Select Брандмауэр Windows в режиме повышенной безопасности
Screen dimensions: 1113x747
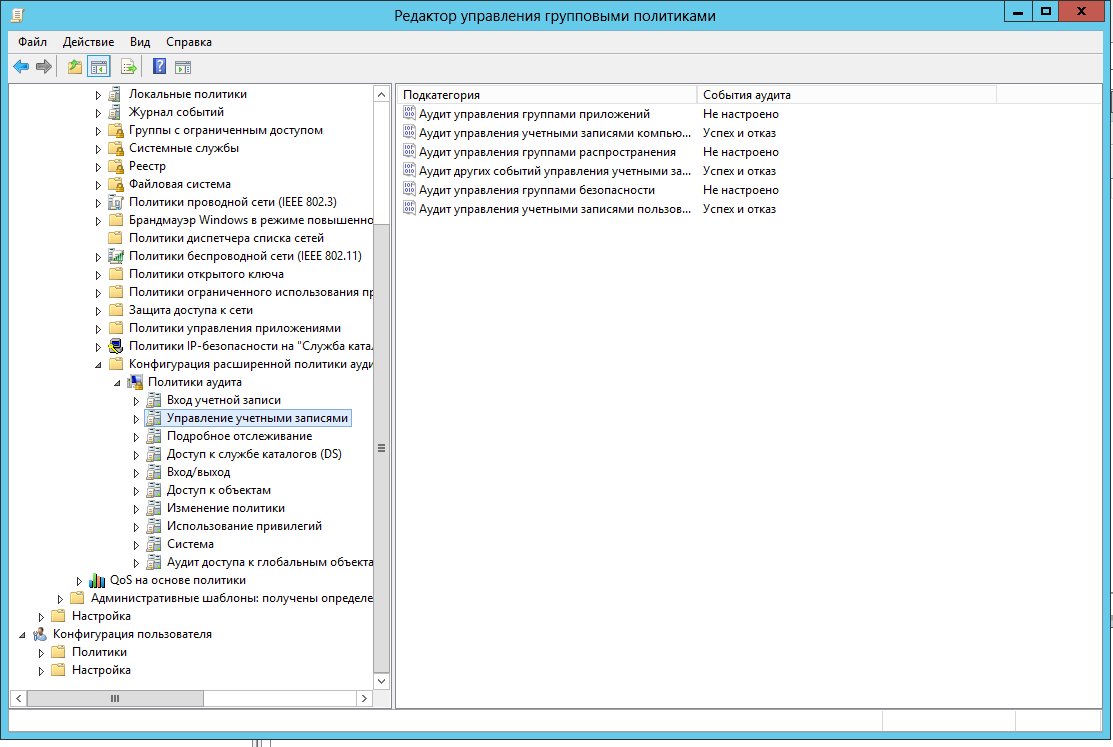[250, 220]
